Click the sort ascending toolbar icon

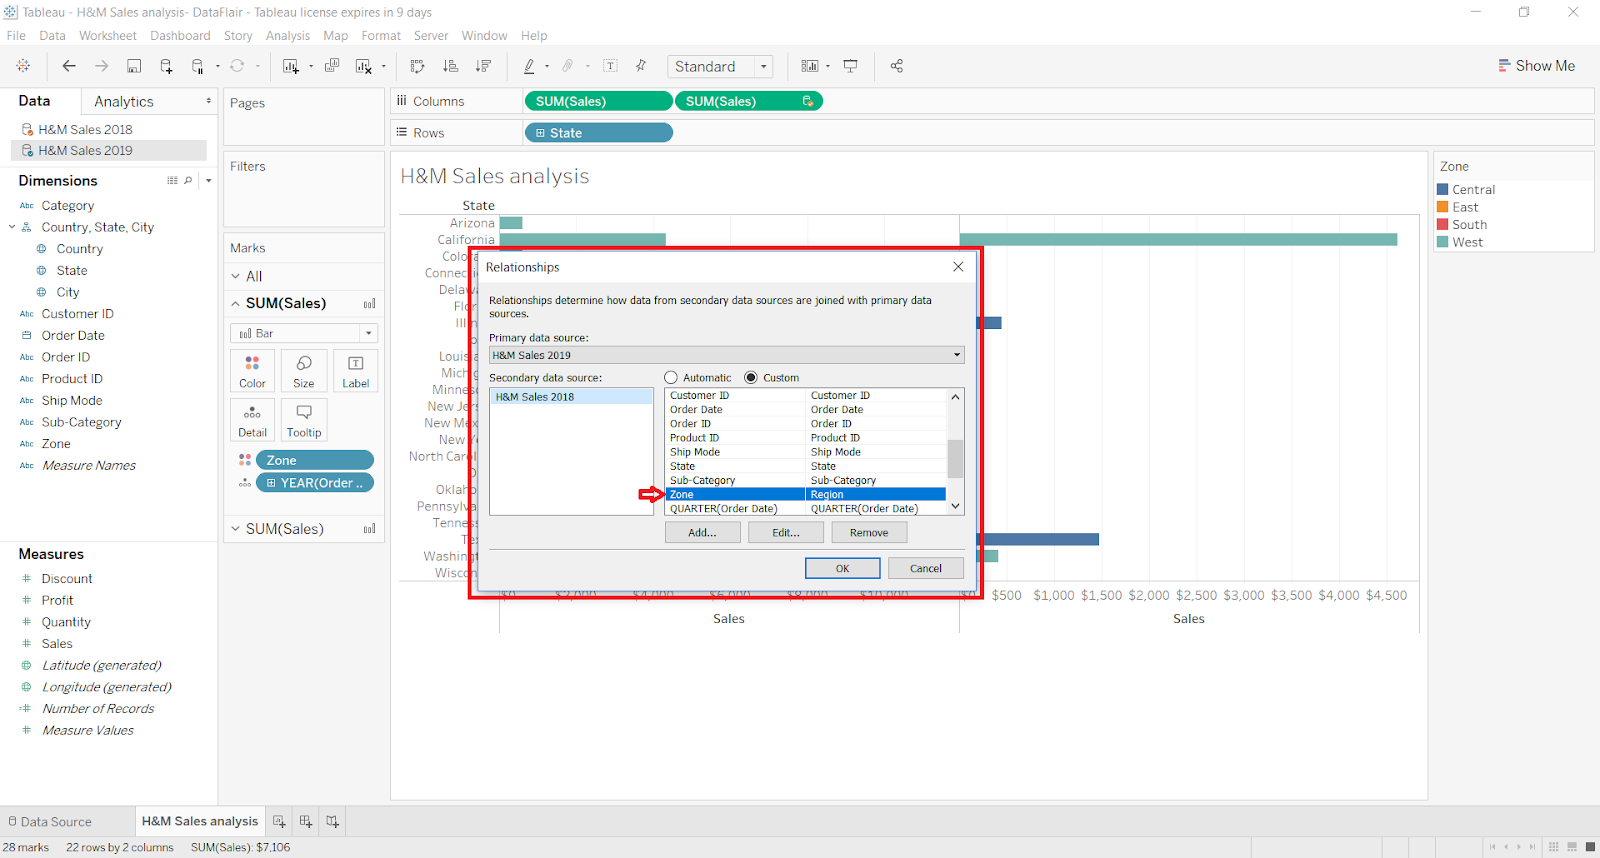[451, 66]
